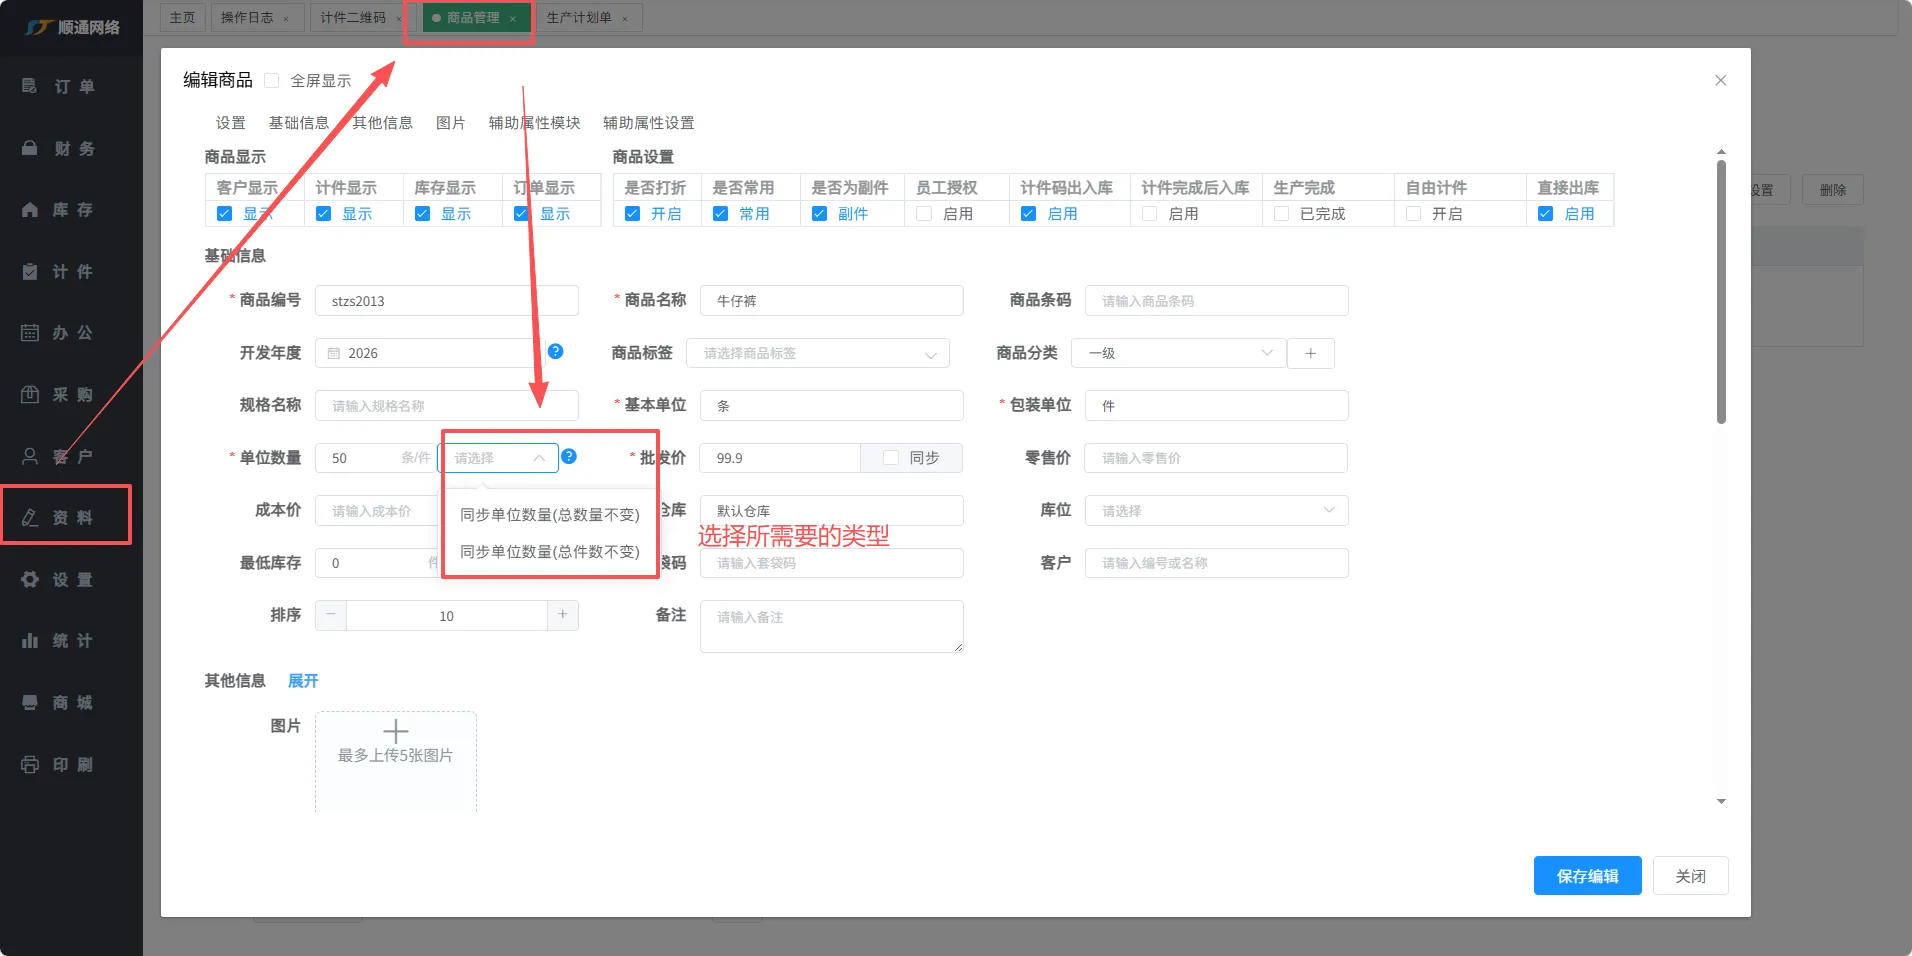Screen dimensions: 1912x956
Task: Click the 统计 statistics chart icon
Action: point(30,641)
